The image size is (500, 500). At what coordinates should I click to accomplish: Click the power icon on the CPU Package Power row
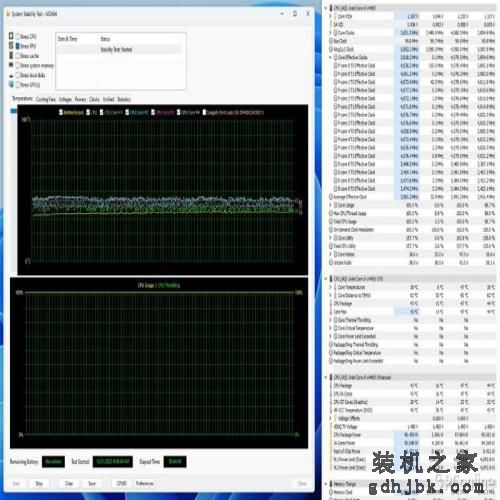pos(331,435)
